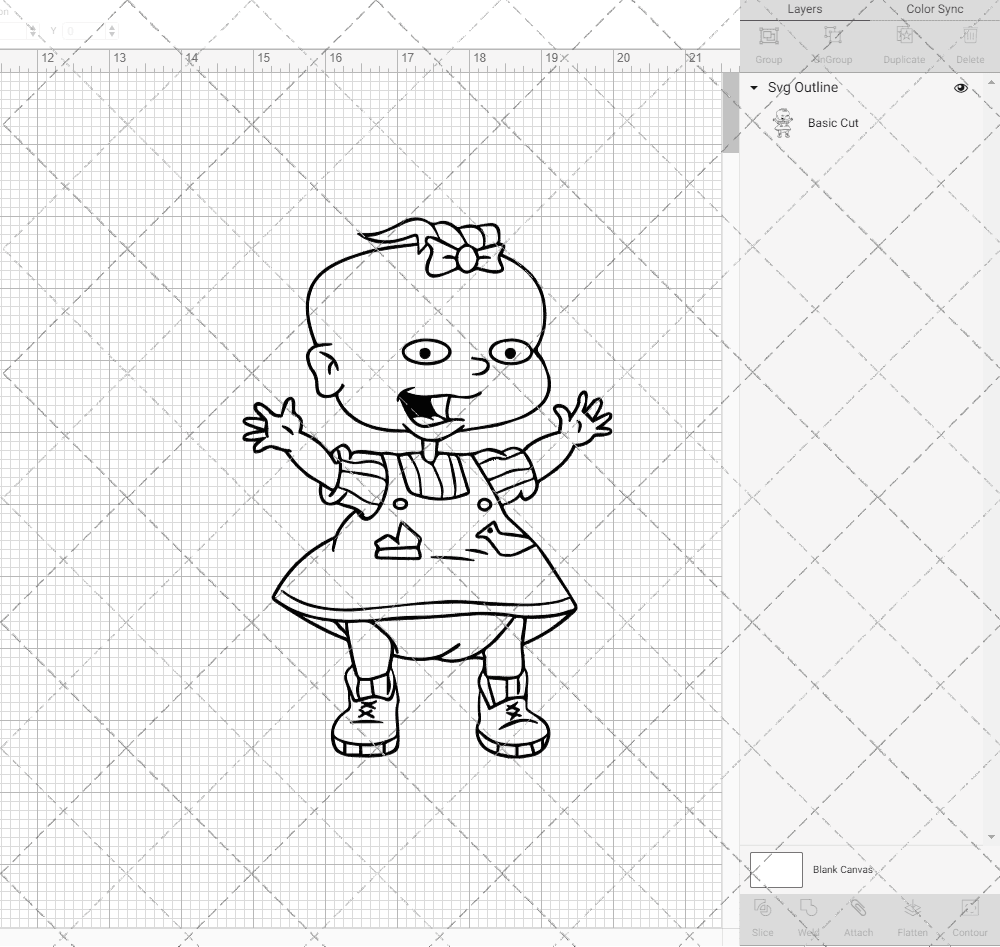Switch to the Layers tab
Screen dimensions: 1000x947
pos(805,9)
